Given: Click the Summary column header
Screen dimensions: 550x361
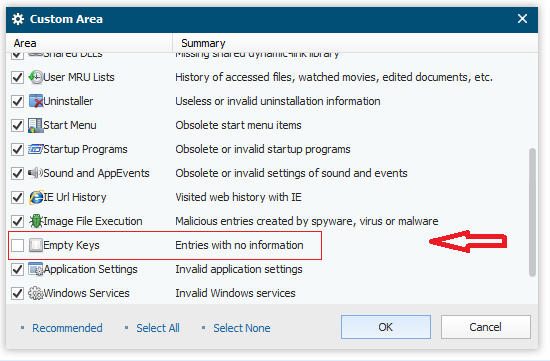Looking at the screenshot, I should click(355, 43).
